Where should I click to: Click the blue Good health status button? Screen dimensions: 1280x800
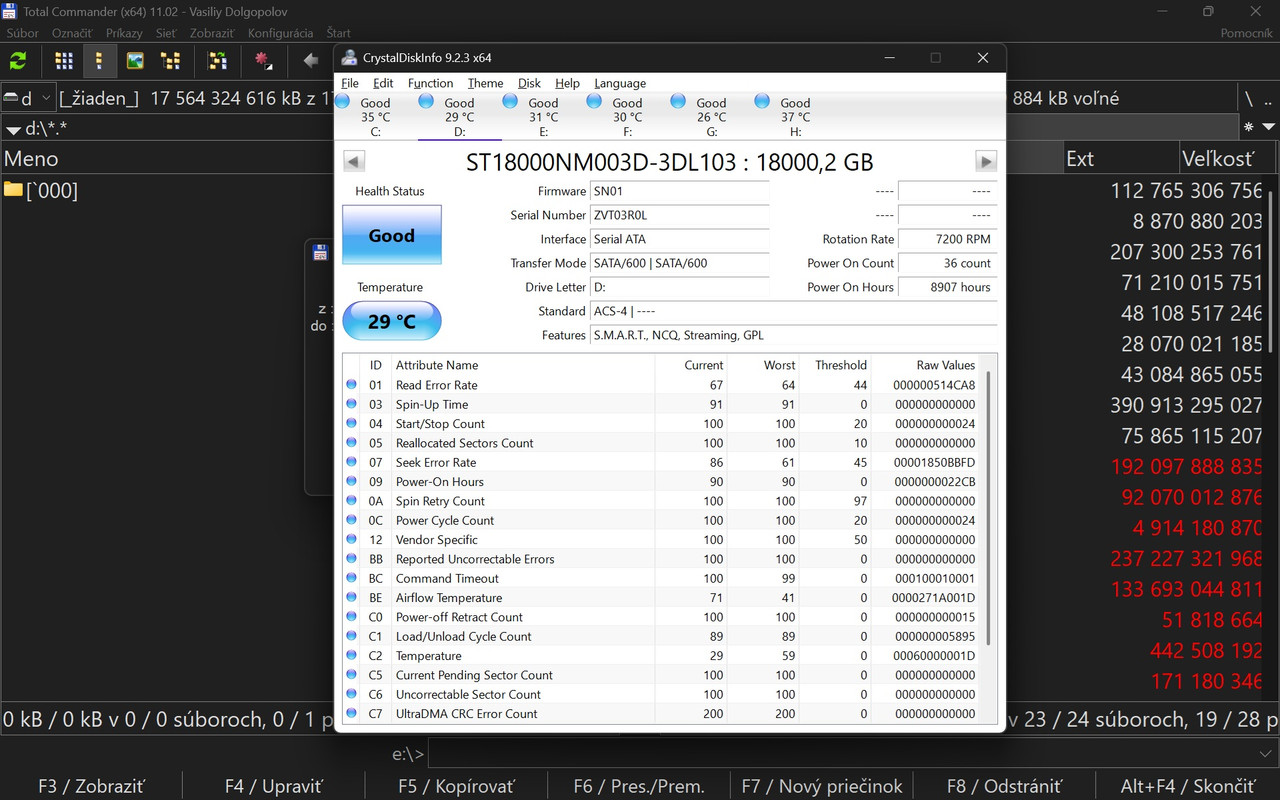(392, 235)
